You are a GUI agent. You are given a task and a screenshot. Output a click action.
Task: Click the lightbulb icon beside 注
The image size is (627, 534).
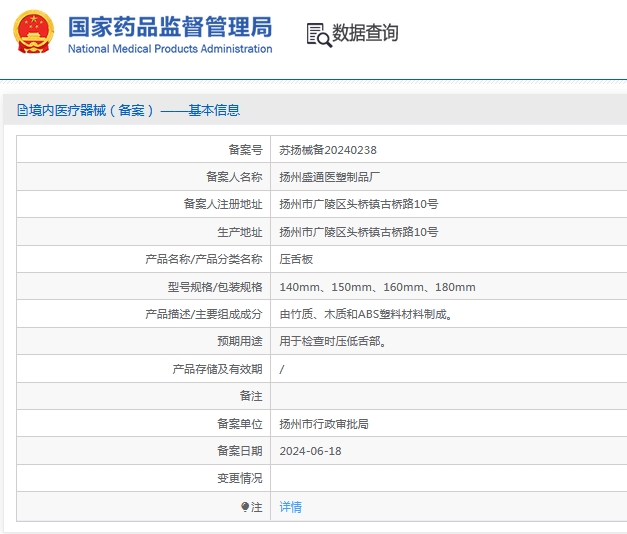coord(245,507)
